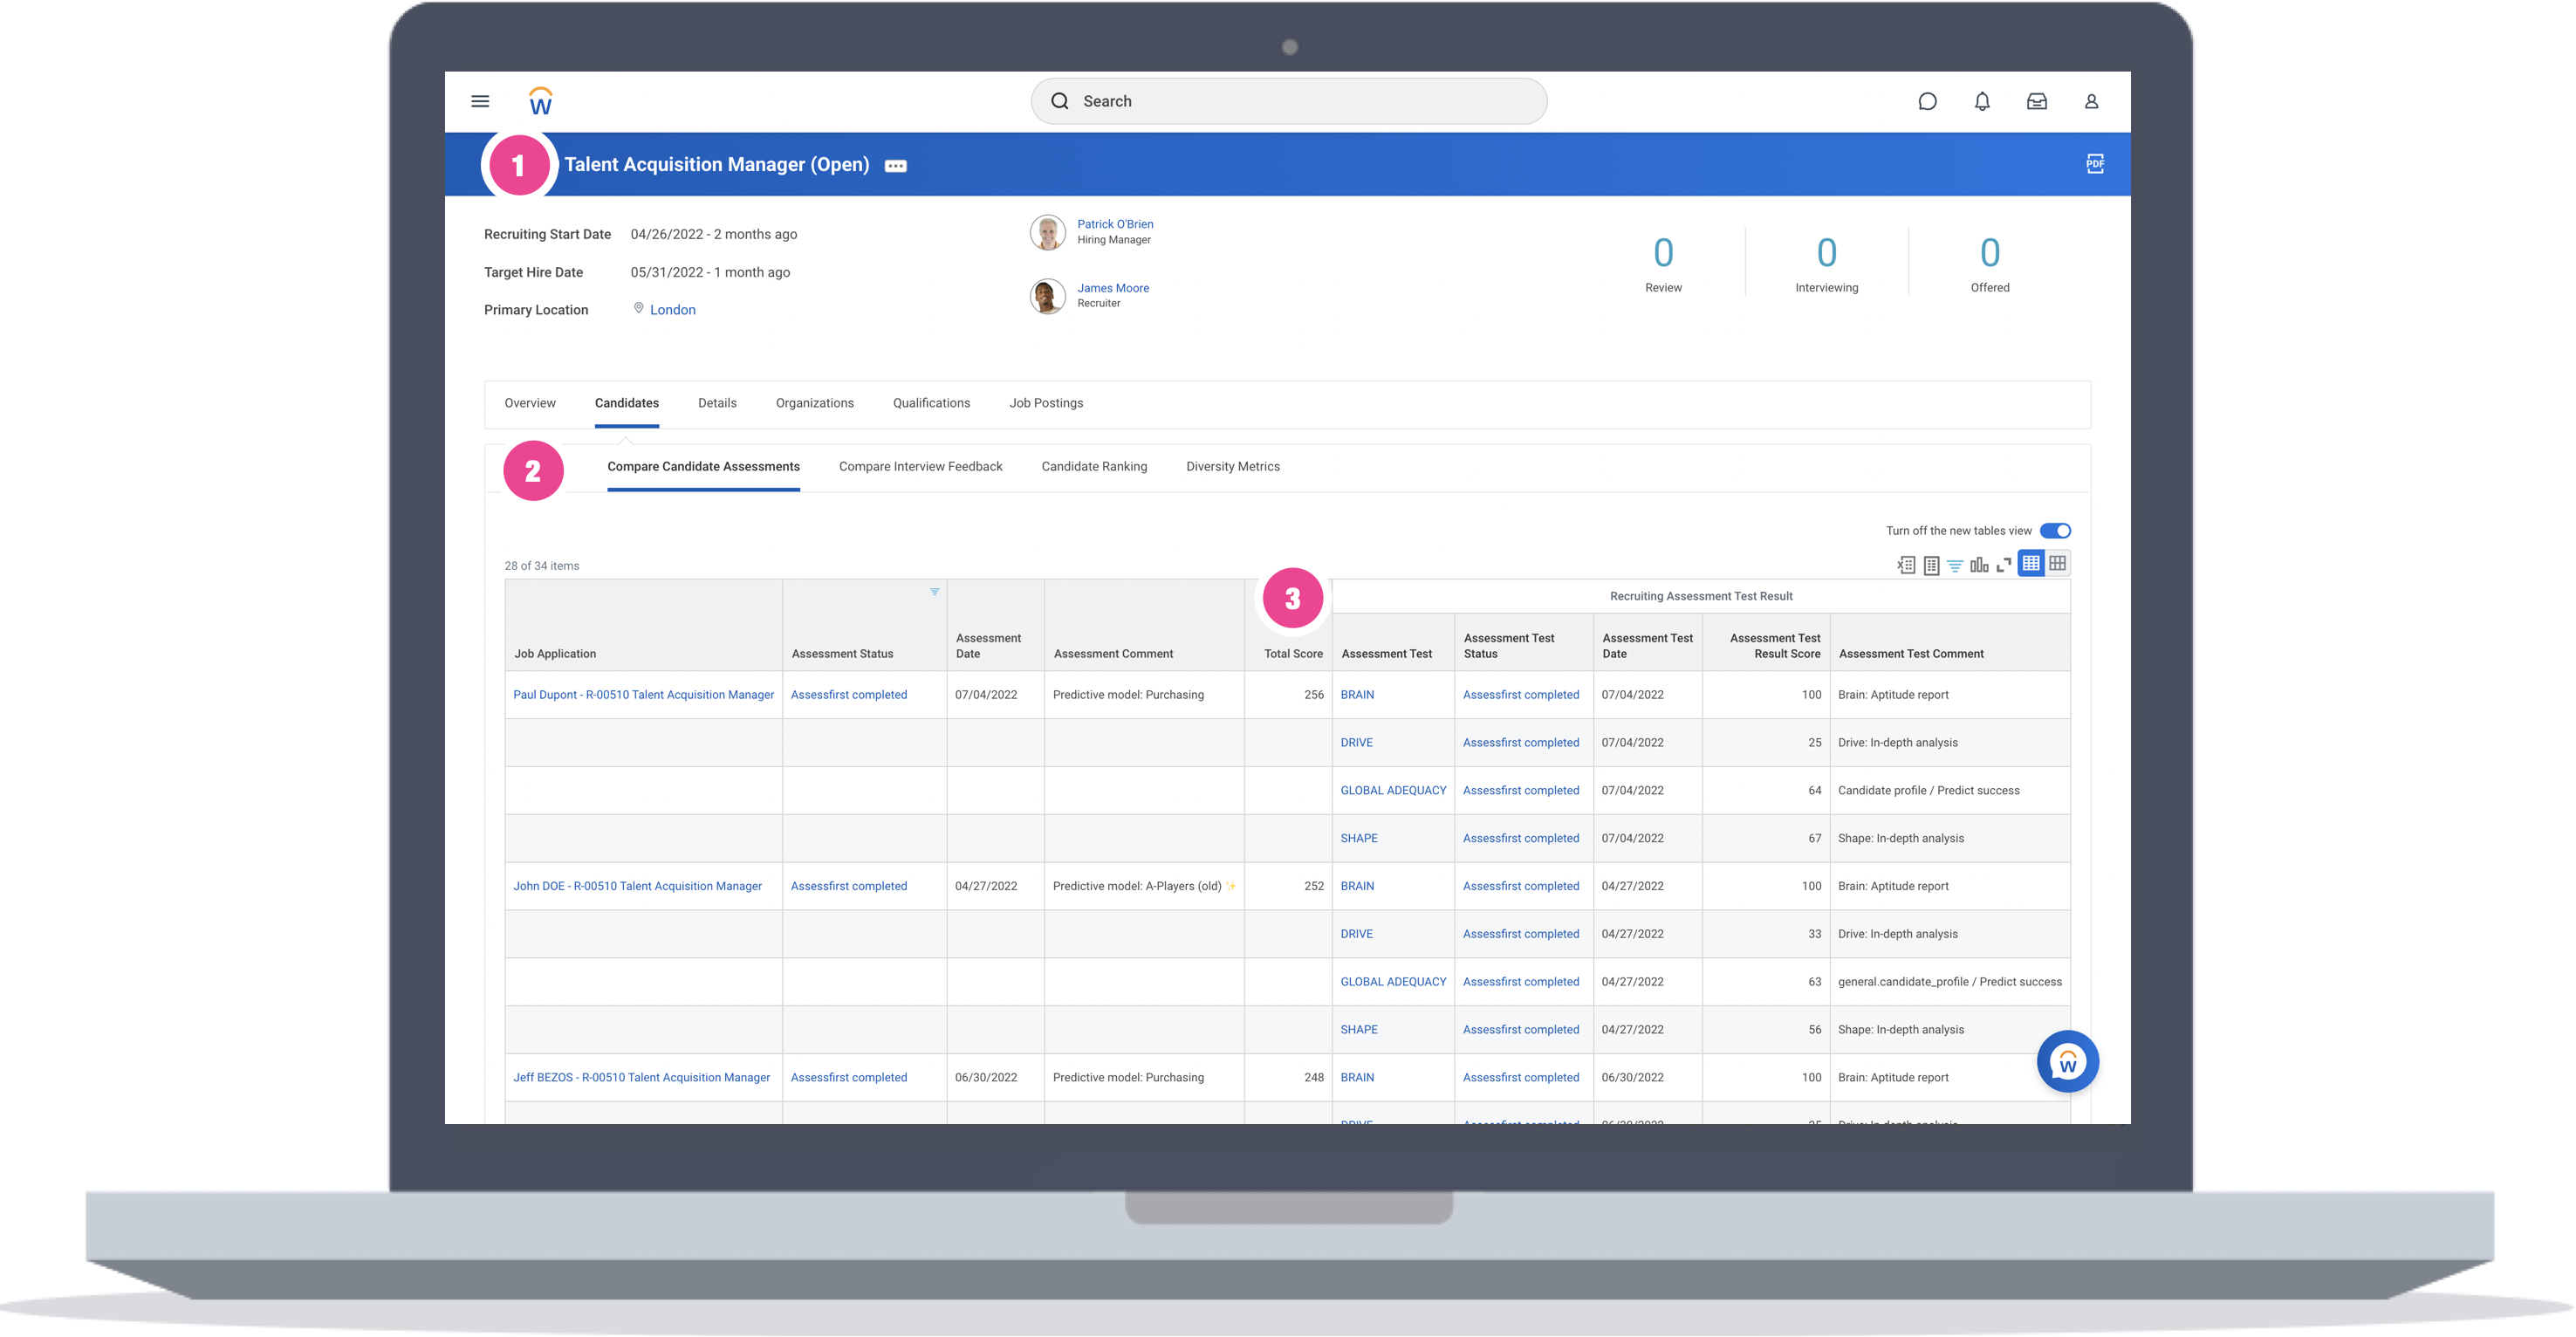Open Assessment Status column filter arrow
The image size is (2576, 1337).
click(934, 592)
